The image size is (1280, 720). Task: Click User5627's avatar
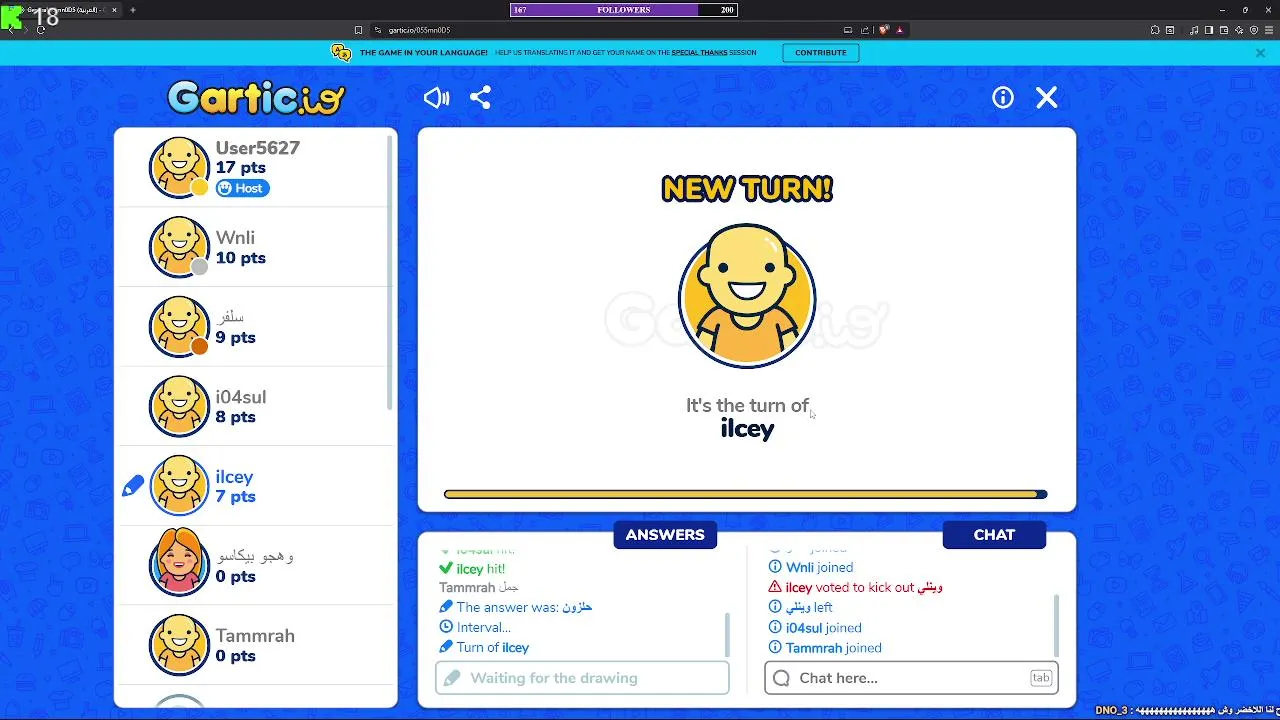click(x=179, y=167)
